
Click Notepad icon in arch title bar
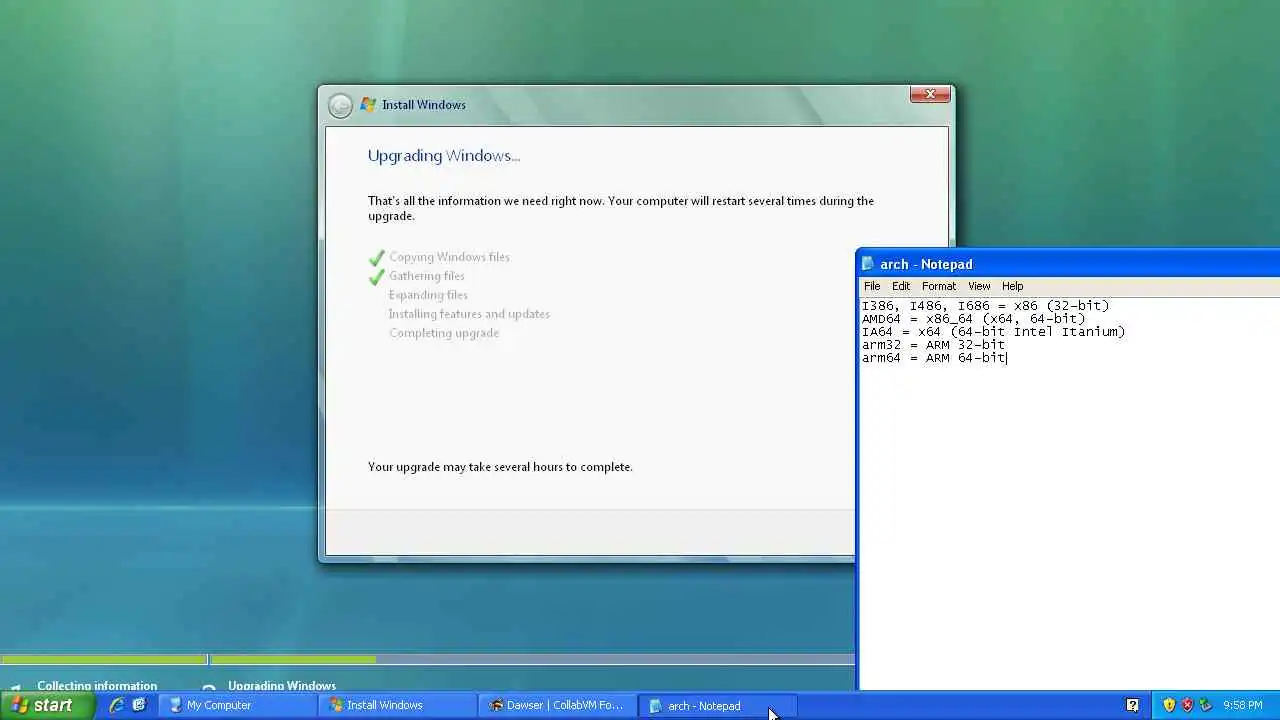868,264
